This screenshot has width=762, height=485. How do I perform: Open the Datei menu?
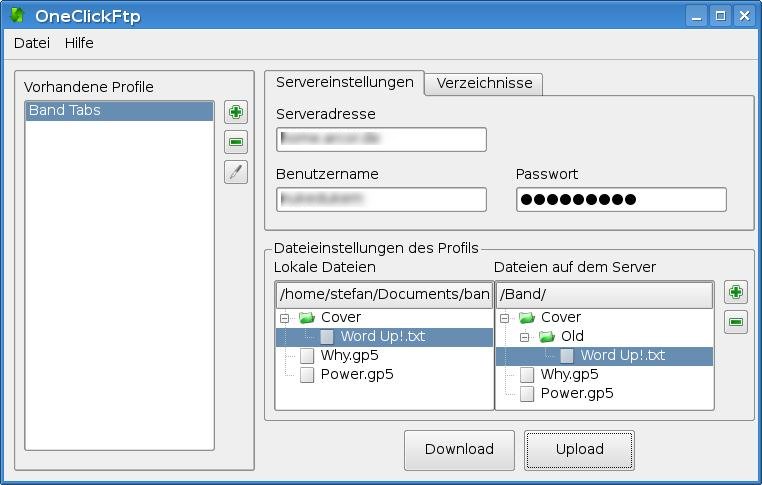coord(31,43)
